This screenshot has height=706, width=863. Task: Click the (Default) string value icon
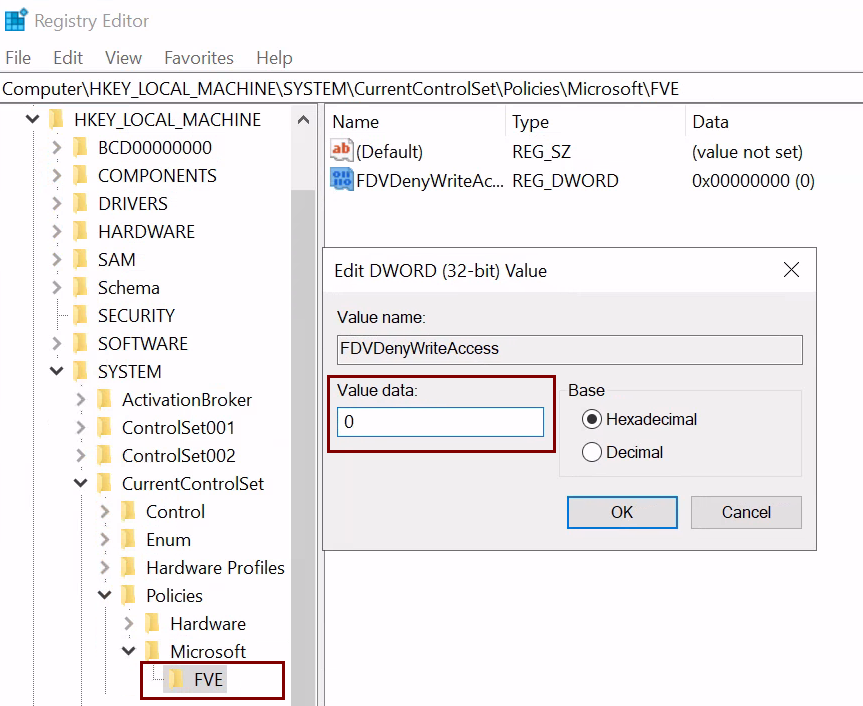(x=341, y=150)
